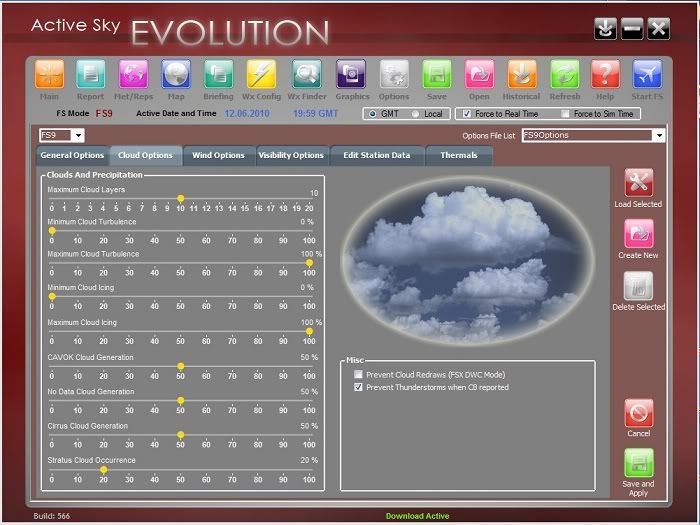The image size is (700, 525).
Task: Switch to Wind Options tab
Action: point(218,155)
